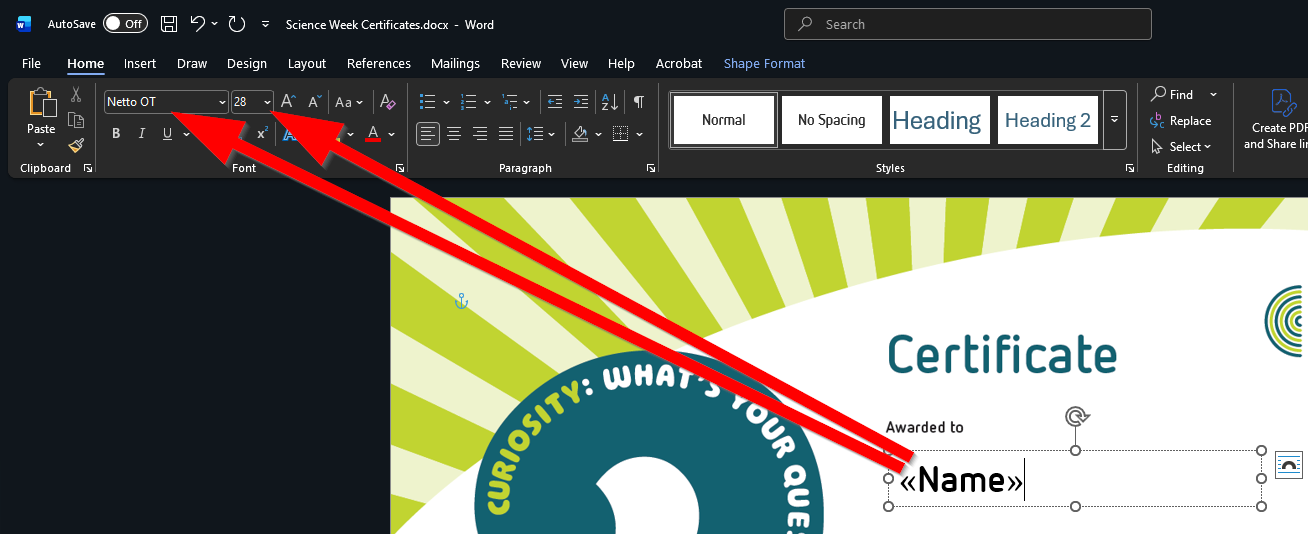
Task: Click the Format Painter brush icon
Action: 76,146
